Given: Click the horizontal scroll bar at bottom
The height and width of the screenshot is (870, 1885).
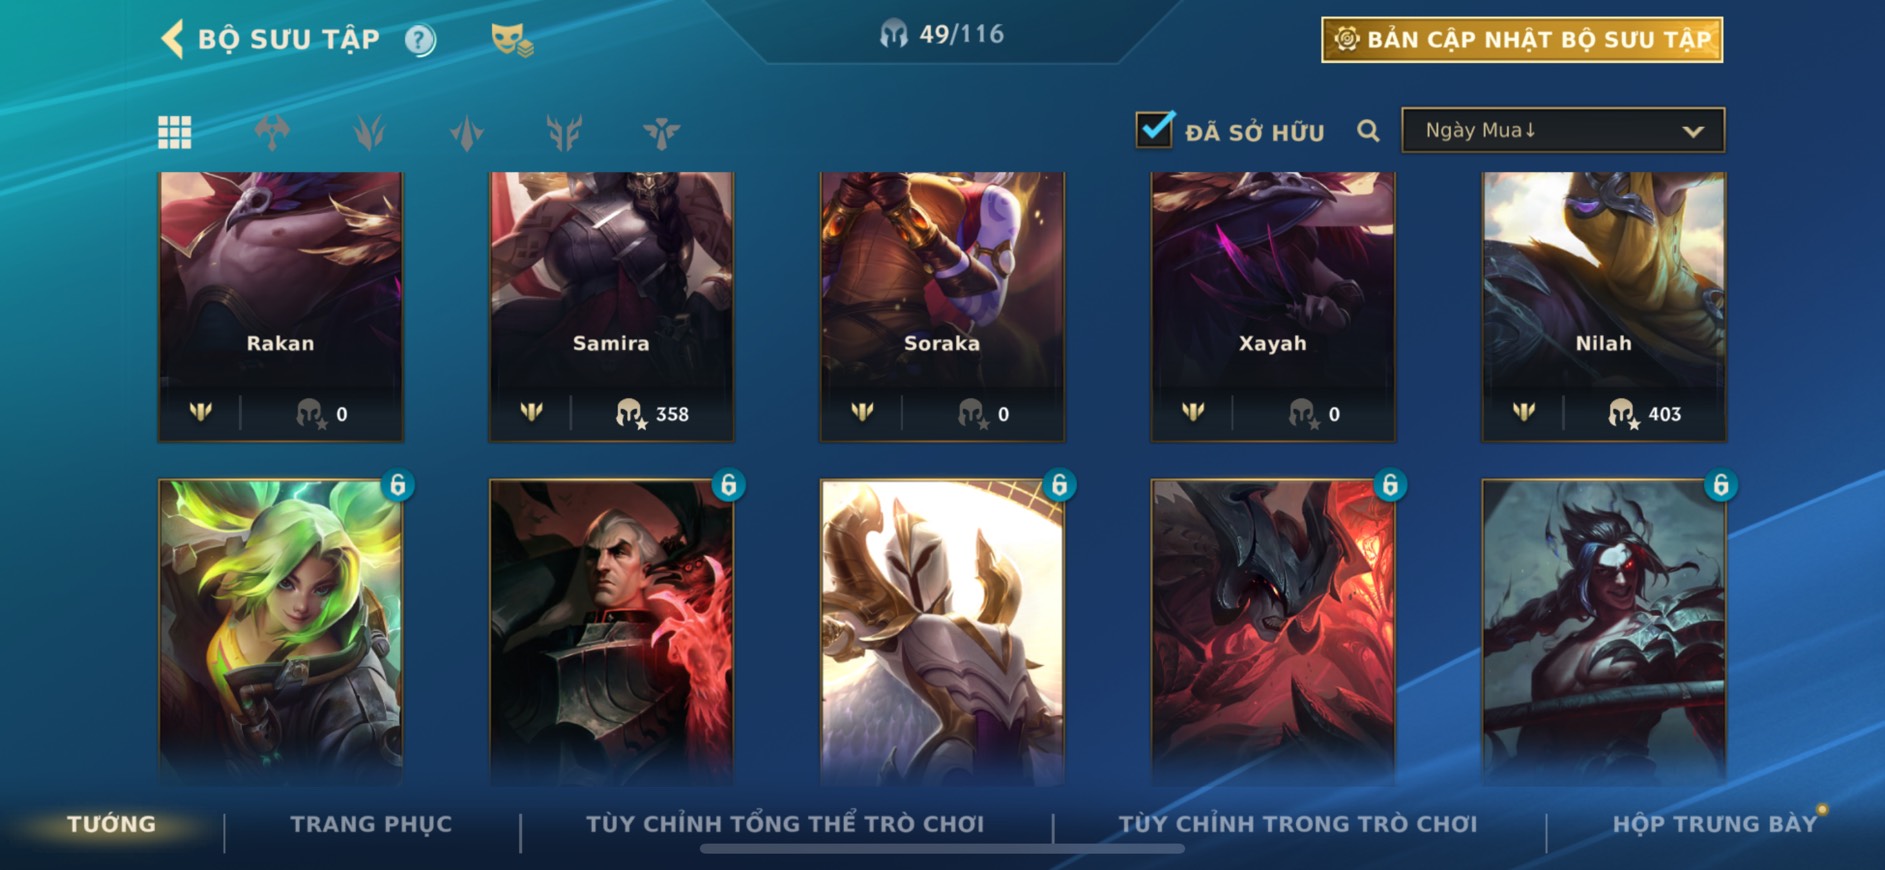Looking at the screenshot, I should (x=942, y=849).
